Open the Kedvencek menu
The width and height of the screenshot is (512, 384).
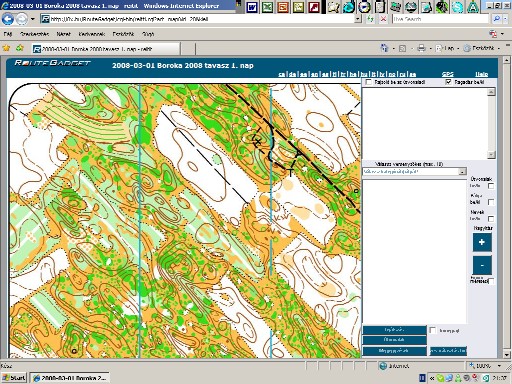pos(92,34)
